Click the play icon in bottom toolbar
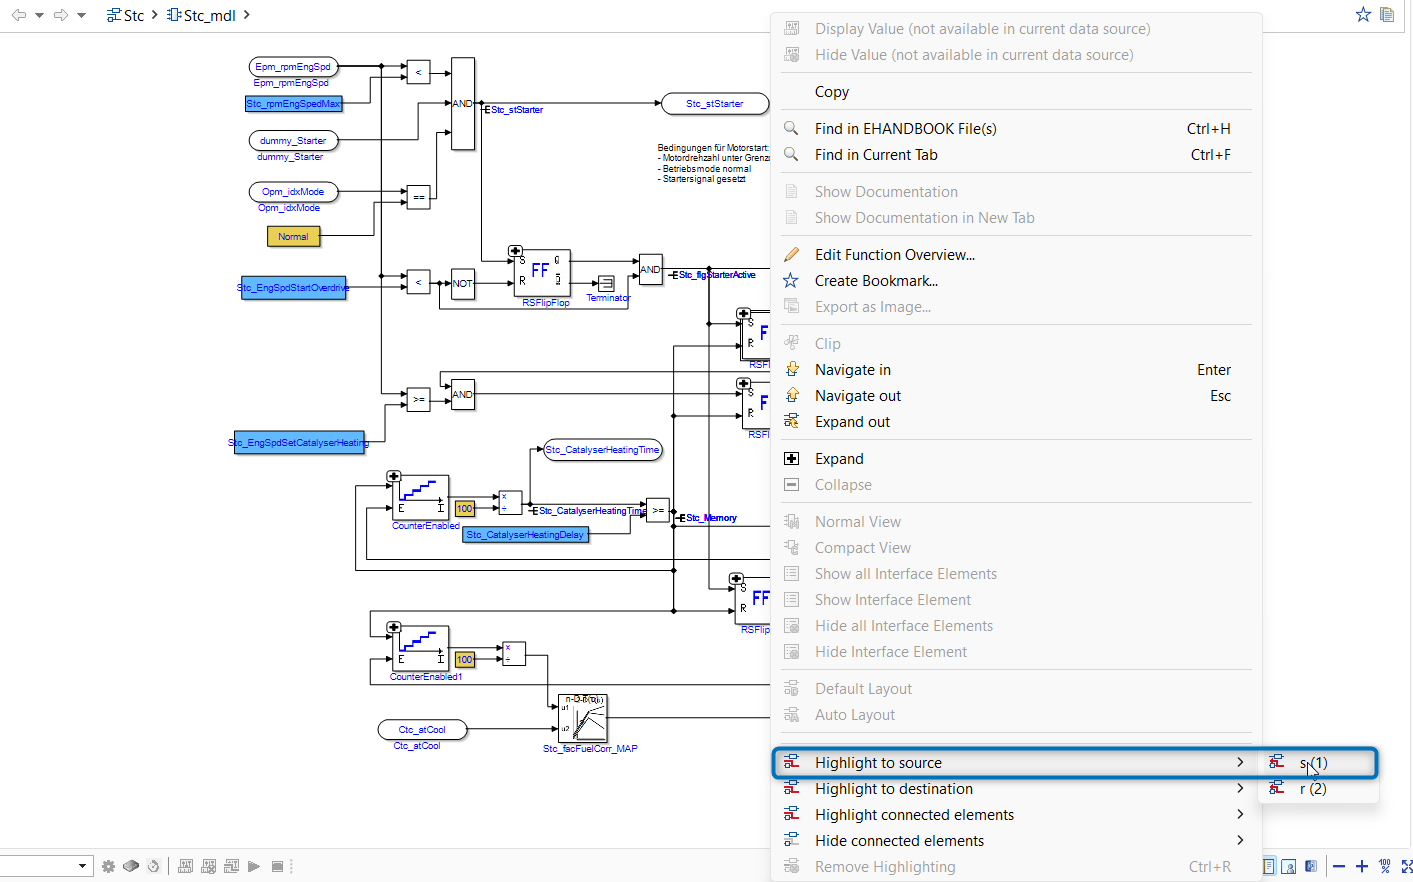The height and width of the screenshot is (882, 1413). click(254, 866)
